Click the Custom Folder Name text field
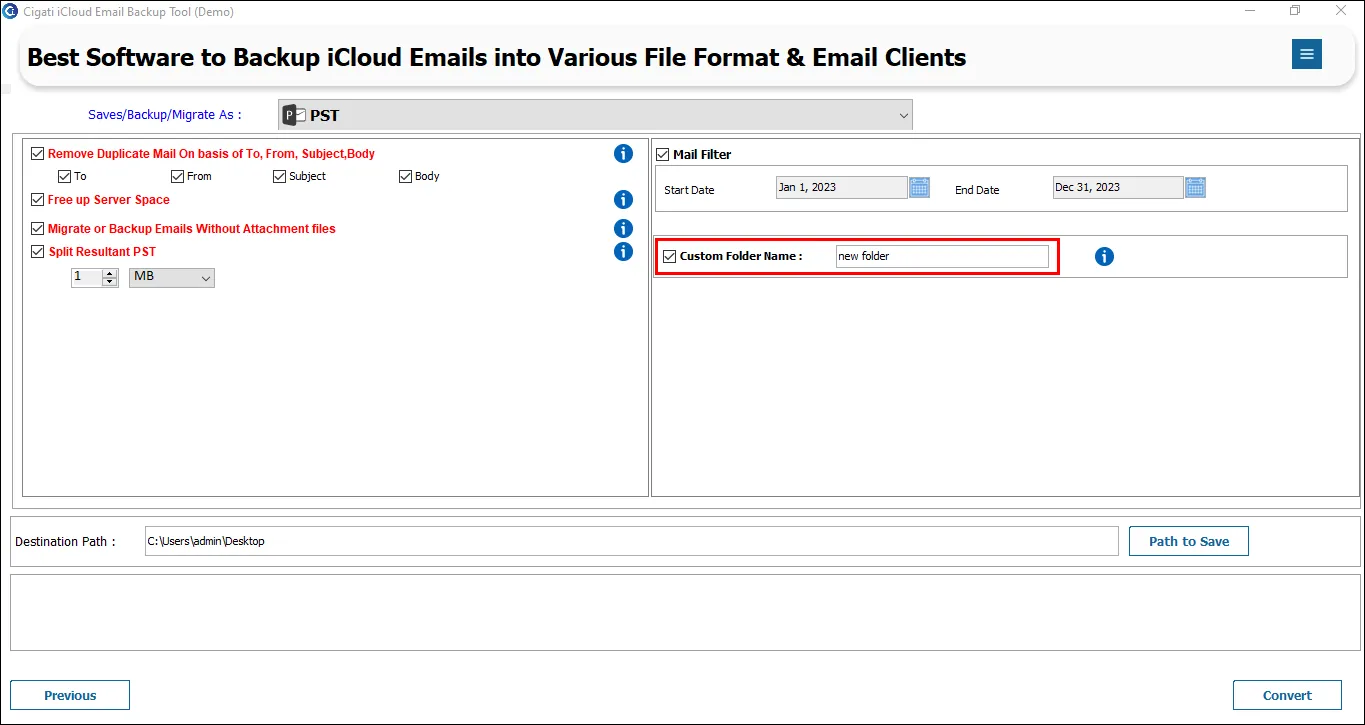This screenshot has width=1365, height=725. pos(942,257)
